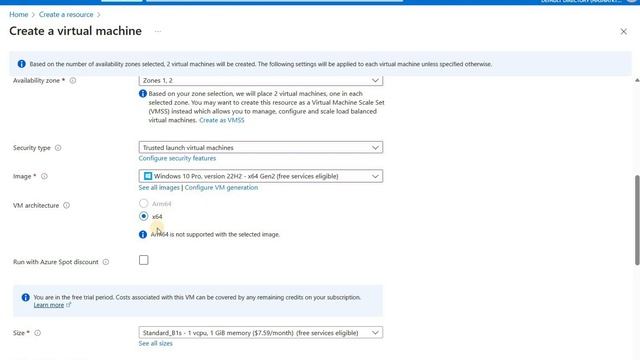Click the scroll up arrow on scrollbar

pyautogui.click(x=637, y=80)
